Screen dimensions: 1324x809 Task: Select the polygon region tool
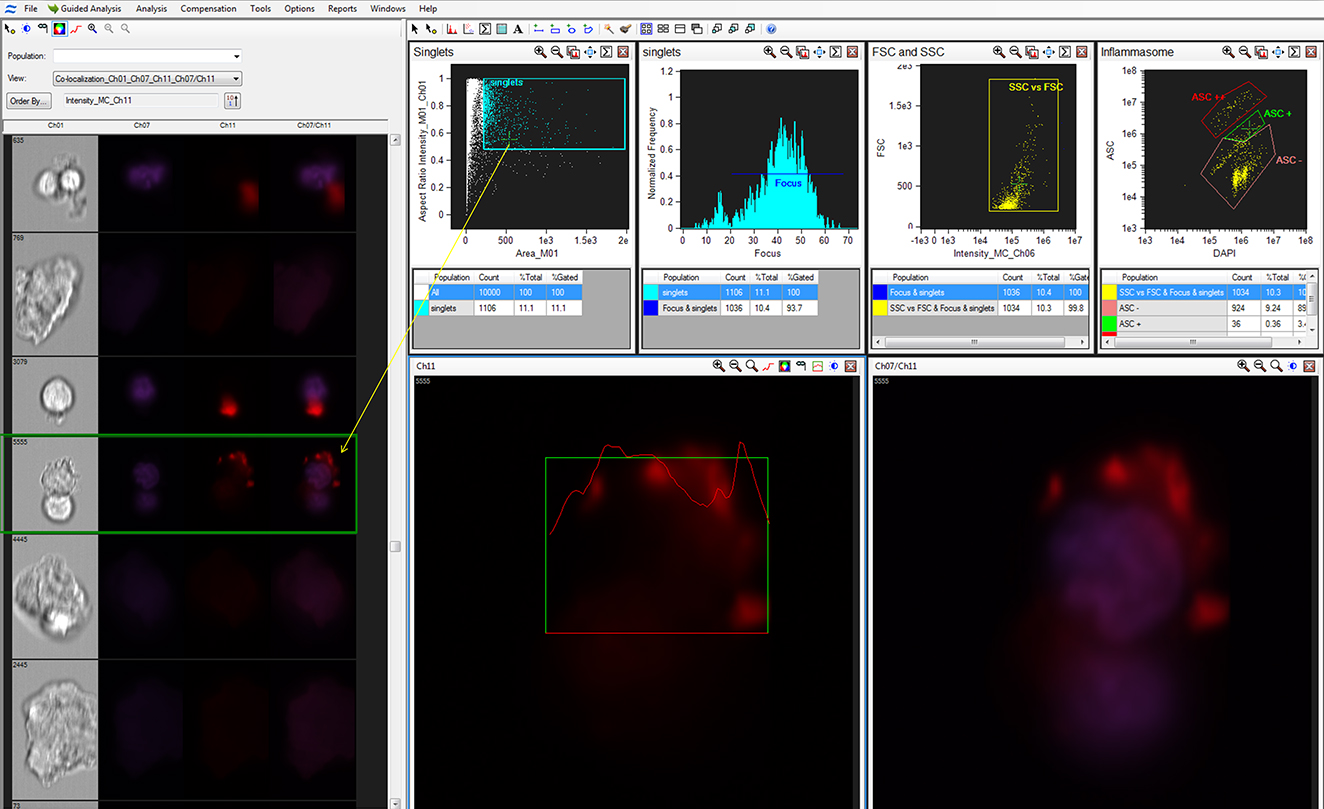tap(588, 29)
